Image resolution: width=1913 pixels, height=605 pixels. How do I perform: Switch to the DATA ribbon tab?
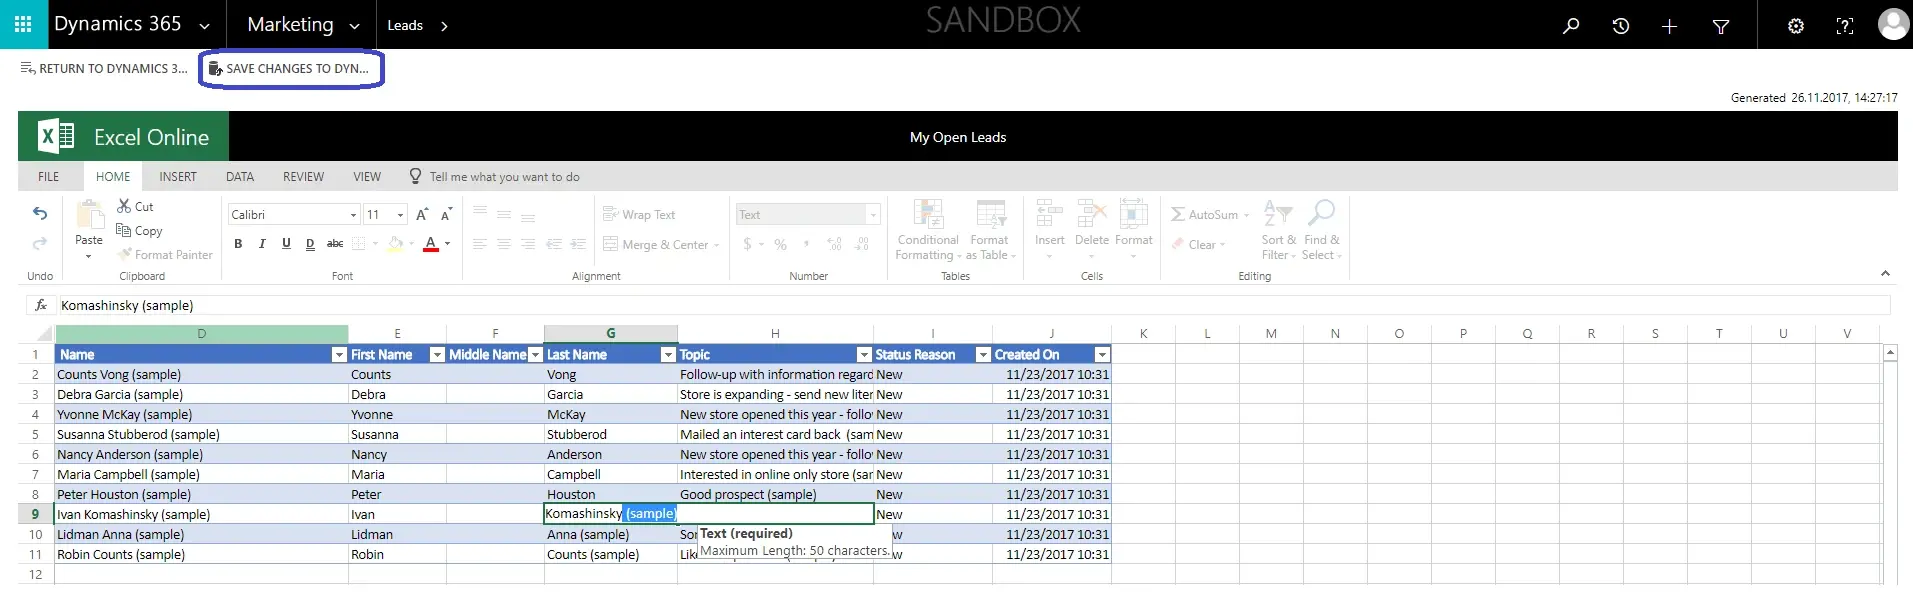(240, 176)
